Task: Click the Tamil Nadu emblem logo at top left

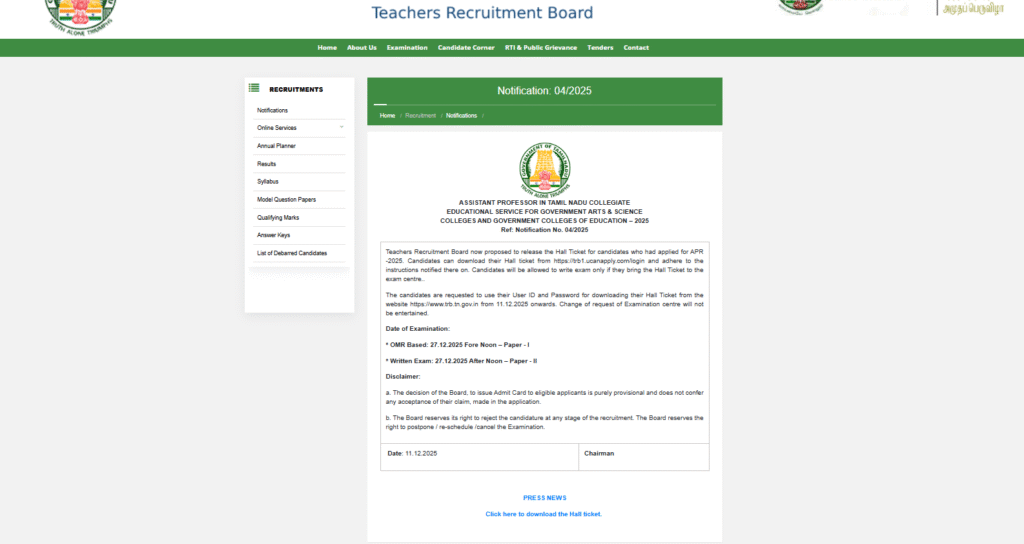Action: (x=82, y=14)
